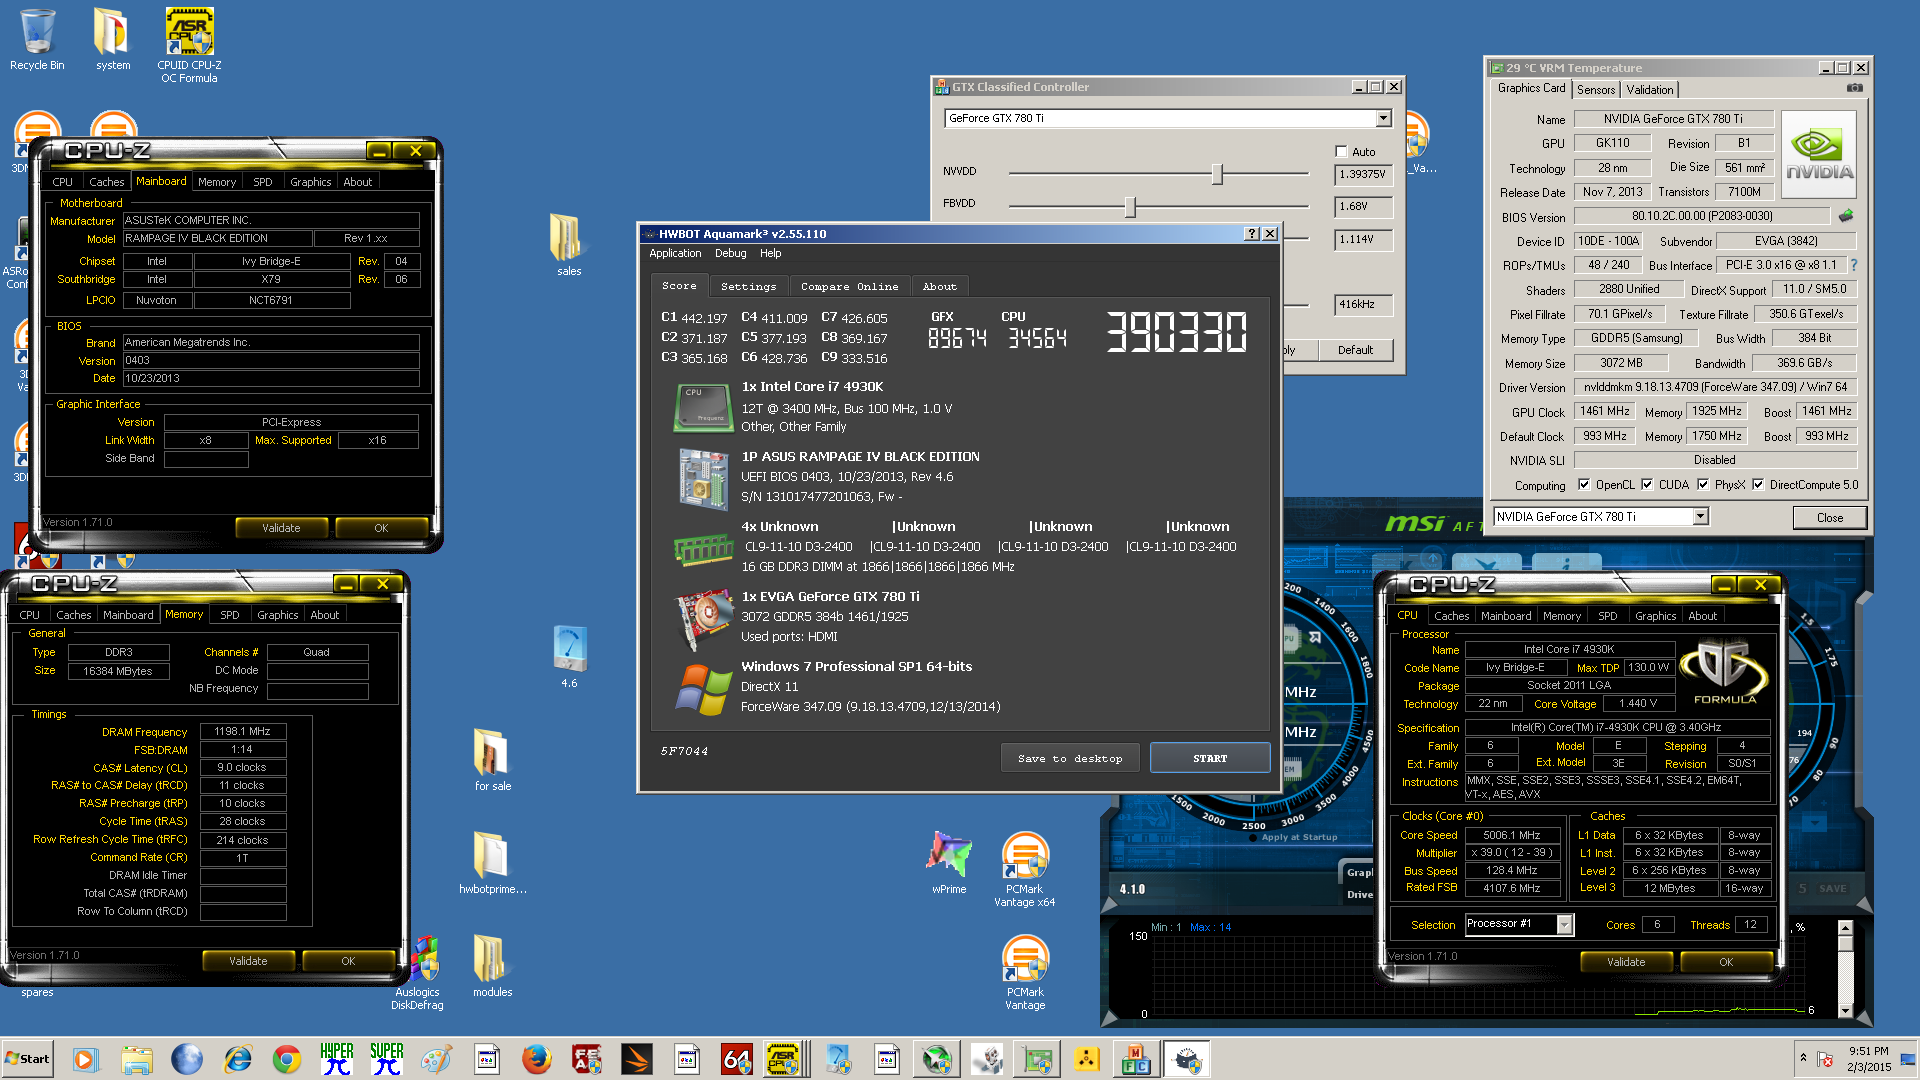Switch to Settings tab in Aquamark
Image resolution: width=1920 pixels, height=1080 pixels.
coord(748,287)
